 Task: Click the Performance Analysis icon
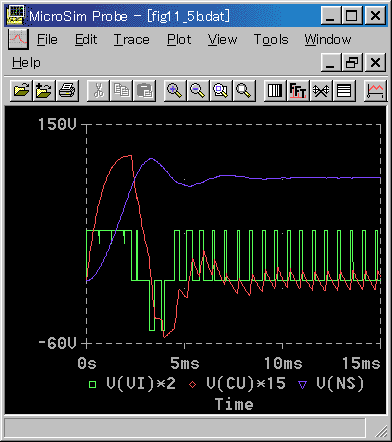click(x=321, y=91)
